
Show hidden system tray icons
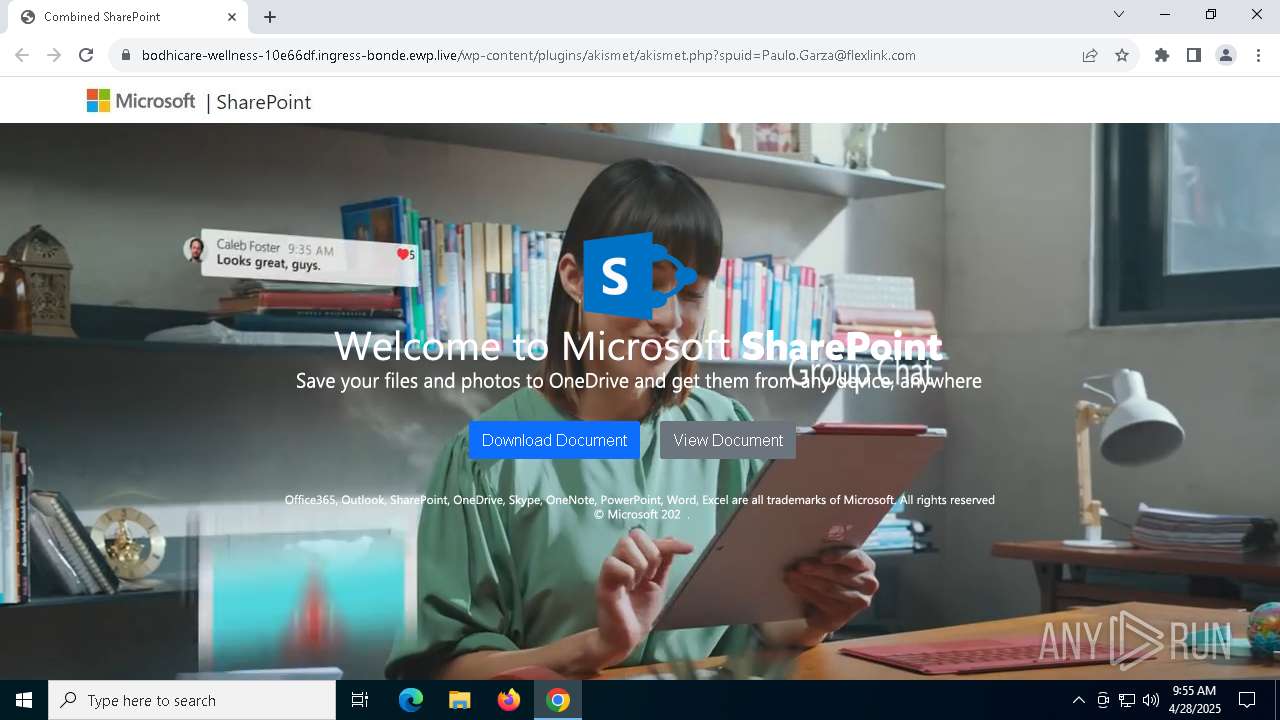pyautogui.click(x=1078, y=700)
